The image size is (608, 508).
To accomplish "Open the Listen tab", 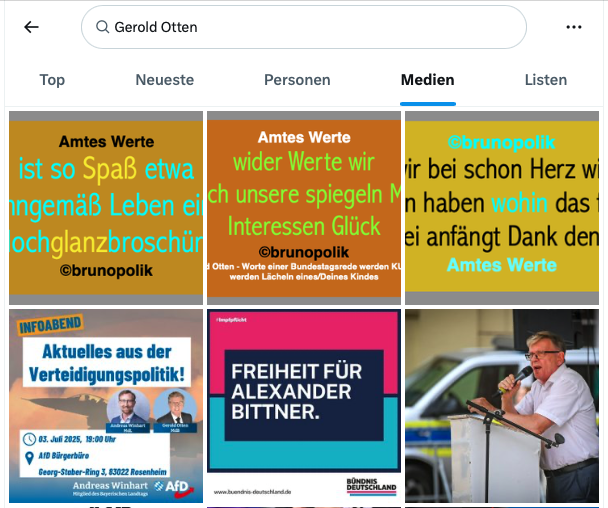I will [x=546, y=80].
